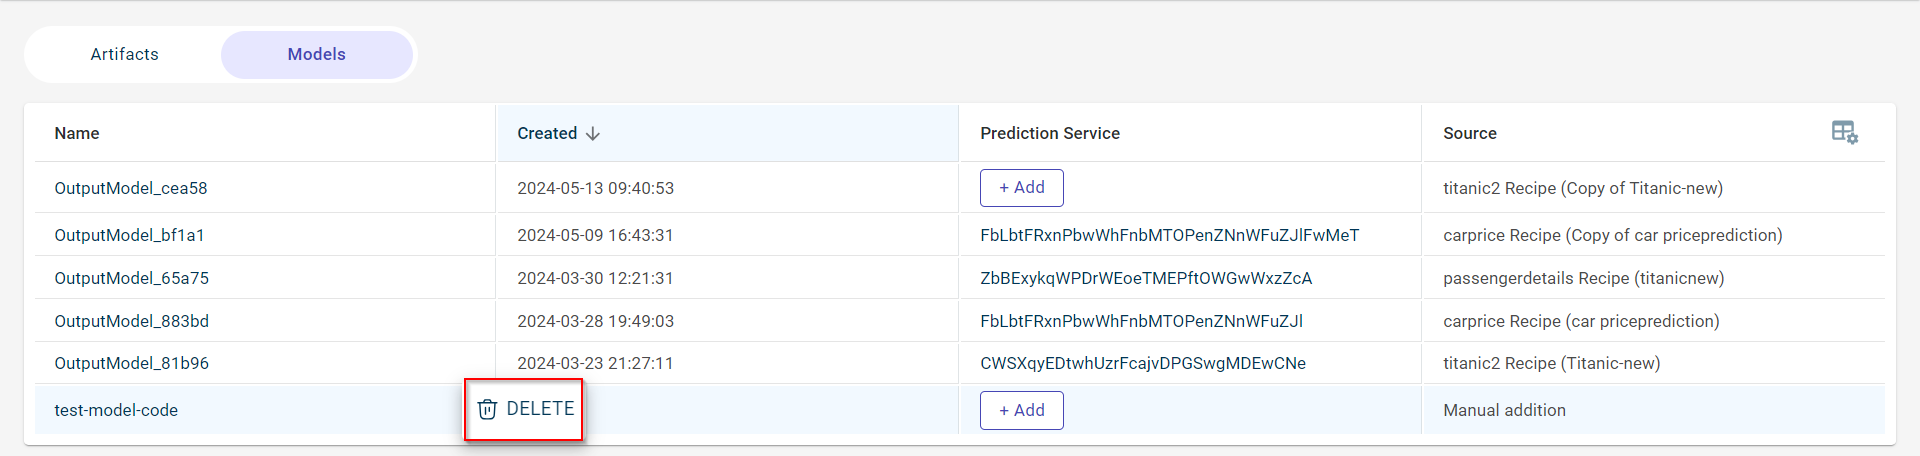Sort the table by Name column header
The width and height of the screenshot is (1920, 456).
(77, 133)
